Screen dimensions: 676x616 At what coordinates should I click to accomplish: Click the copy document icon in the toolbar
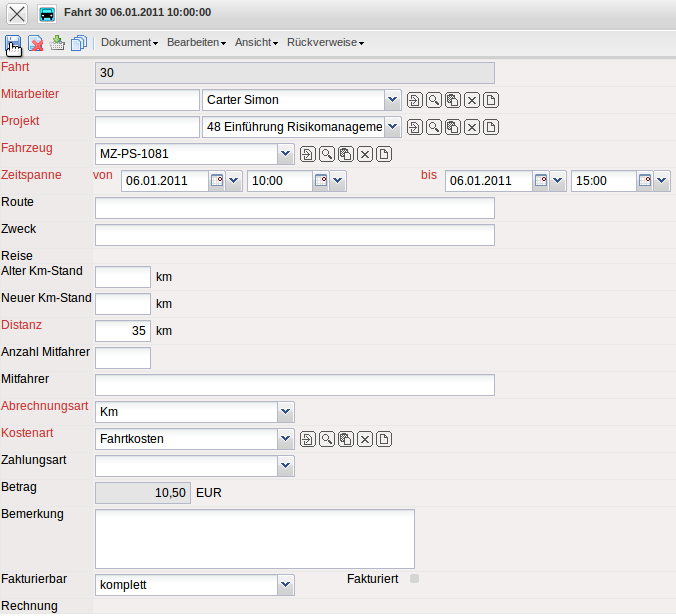pyautogui.click(x=79, y=43)
